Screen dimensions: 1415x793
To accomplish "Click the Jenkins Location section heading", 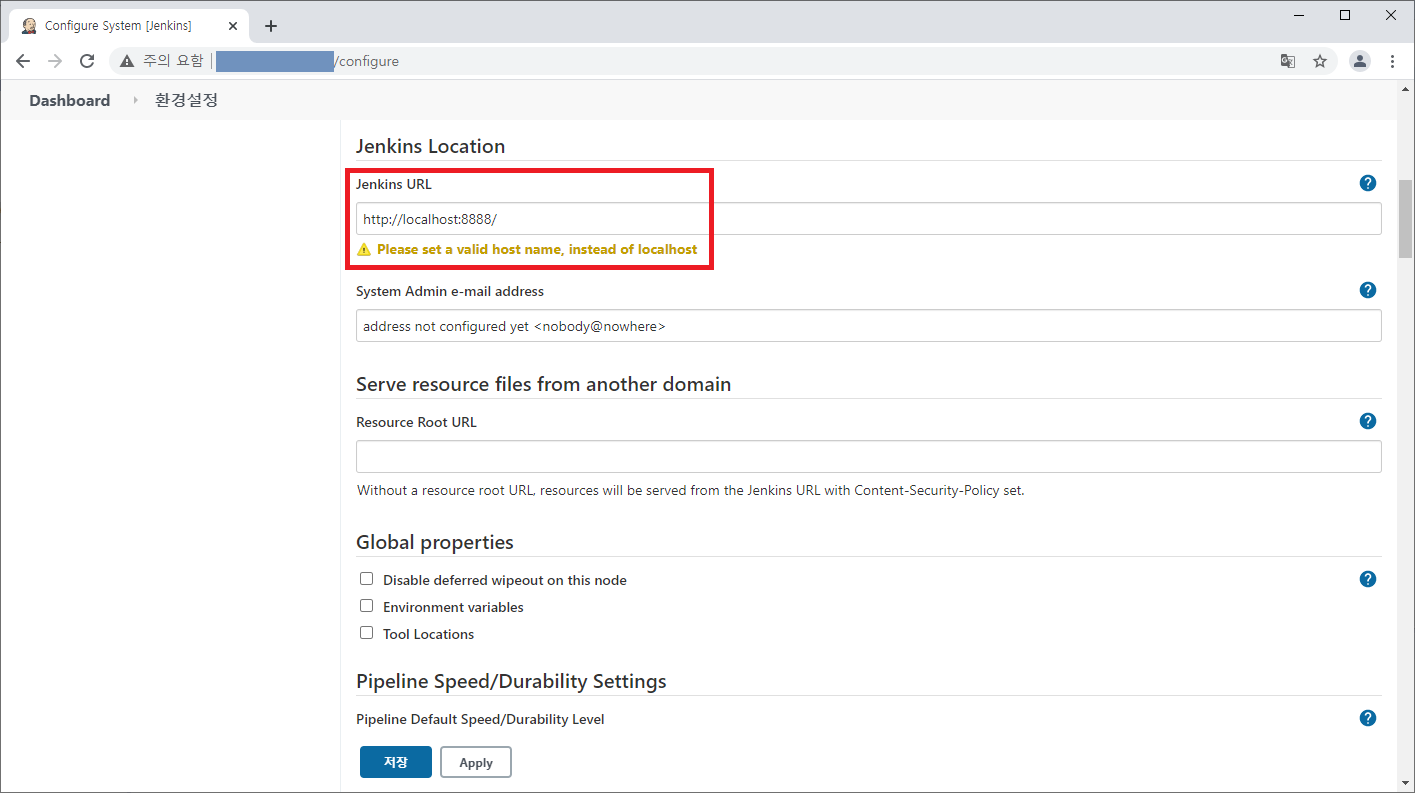I will point(430,146).
